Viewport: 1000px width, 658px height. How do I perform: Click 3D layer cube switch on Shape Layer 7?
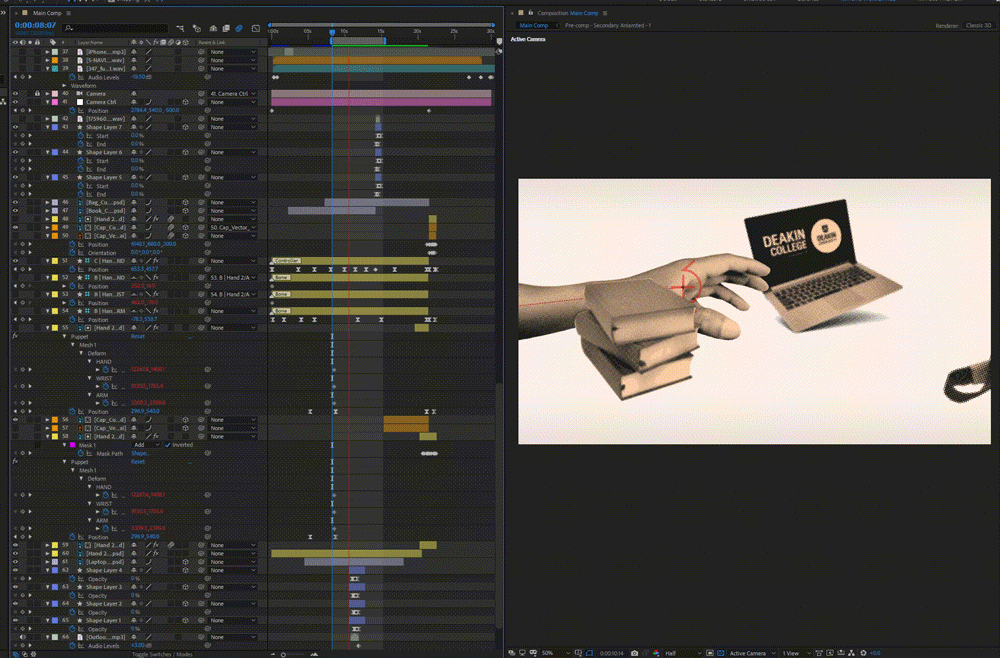pos(185,127)
